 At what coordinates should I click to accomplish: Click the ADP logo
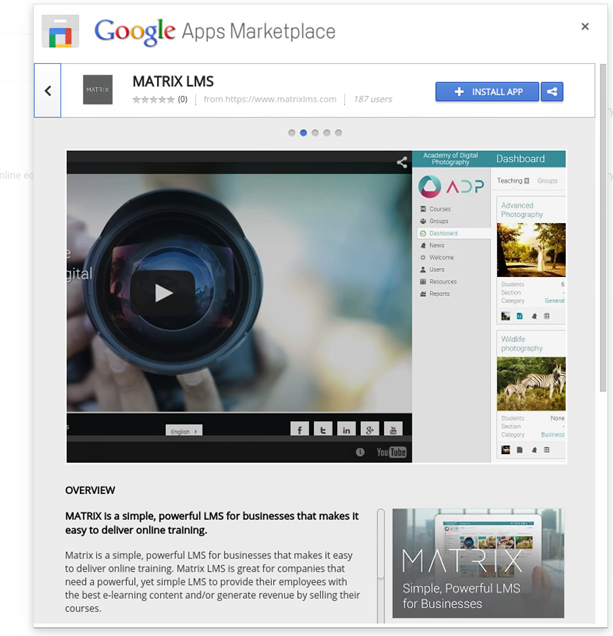click(x=451, y=187)
